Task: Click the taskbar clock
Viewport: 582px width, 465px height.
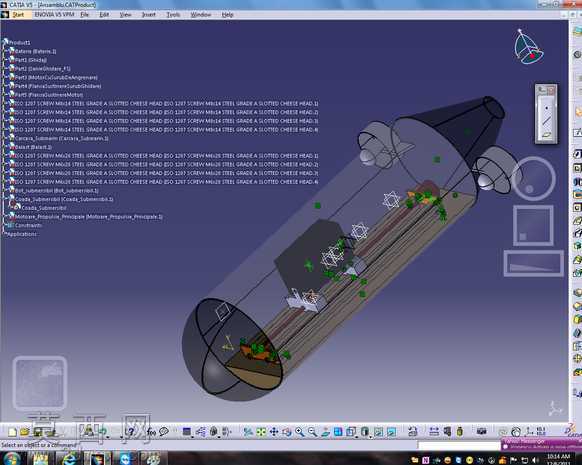Action: [x=558, y=459]
